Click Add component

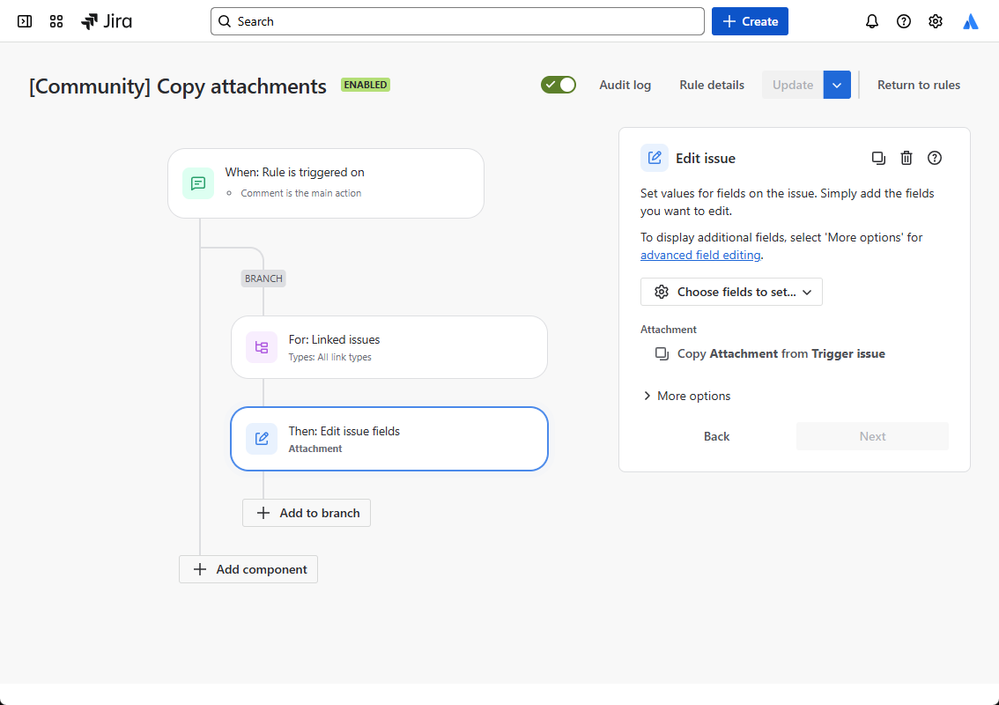[x=248, y=569]
